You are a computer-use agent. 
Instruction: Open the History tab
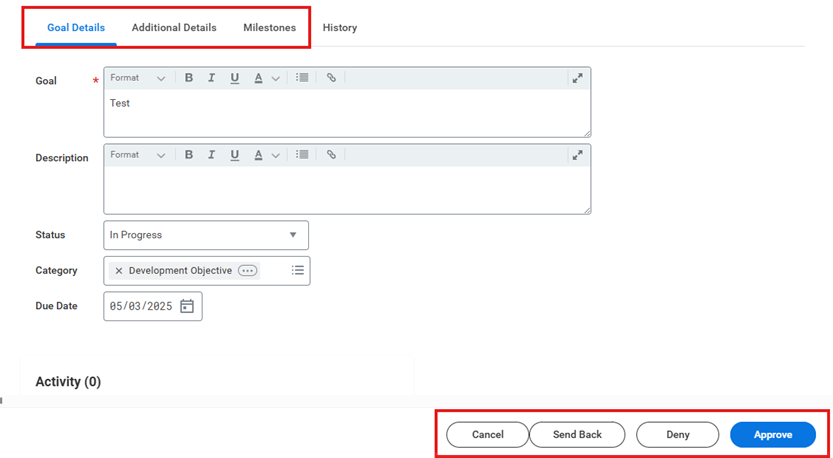click(340, 28)
